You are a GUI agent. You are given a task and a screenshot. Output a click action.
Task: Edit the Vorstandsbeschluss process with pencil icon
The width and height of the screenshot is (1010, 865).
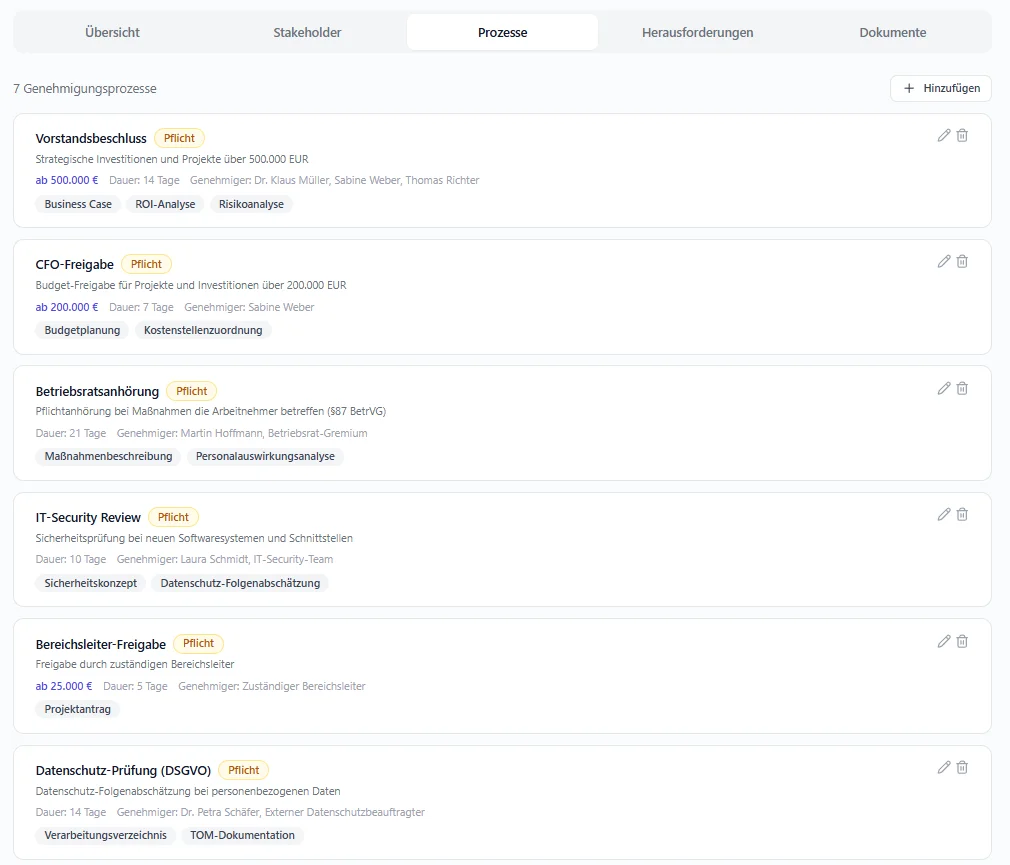coord(943,135)
